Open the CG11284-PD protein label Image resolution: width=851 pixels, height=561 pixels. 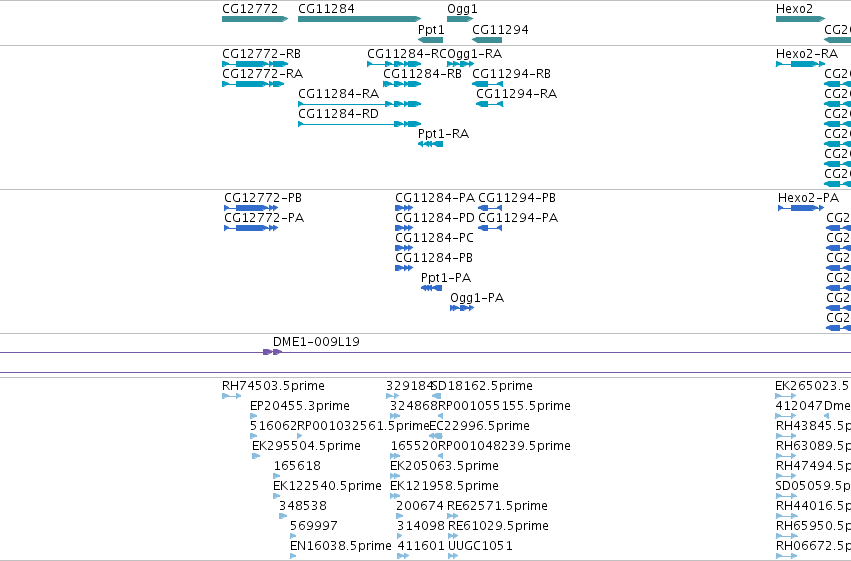(x=435, y=218)
